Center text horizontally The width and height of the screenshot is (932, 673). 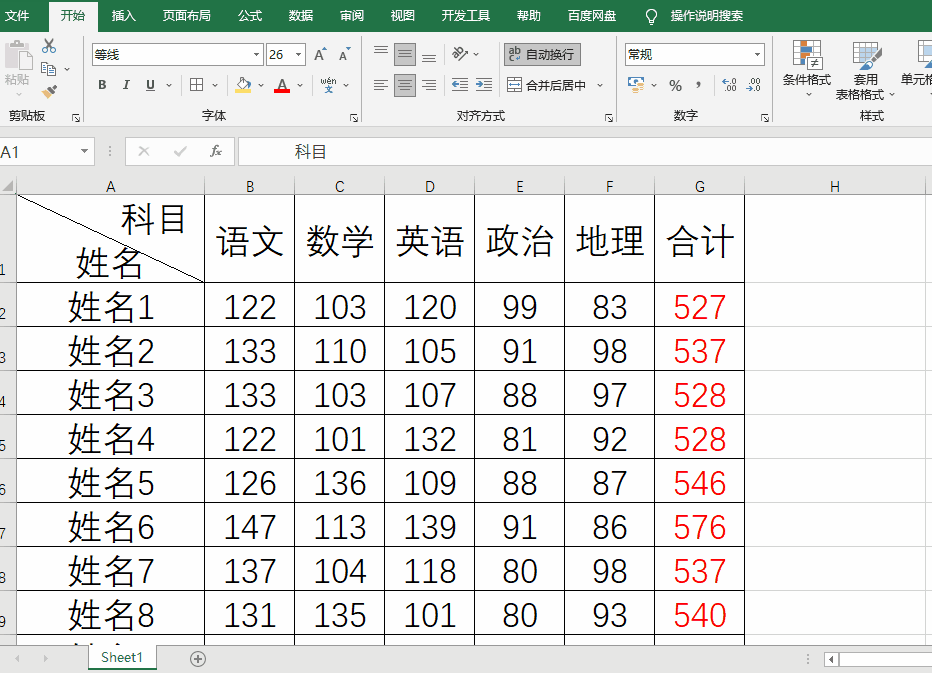point(405,85)
